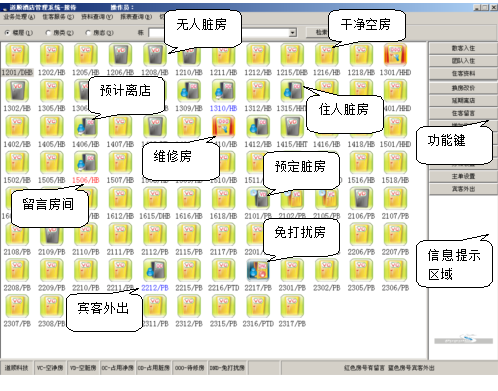Image resolution: width=498 pixels, height=391 pixels.
Task: Select room 1202/HB clean vacant icon
Action: tap(51, 55)
